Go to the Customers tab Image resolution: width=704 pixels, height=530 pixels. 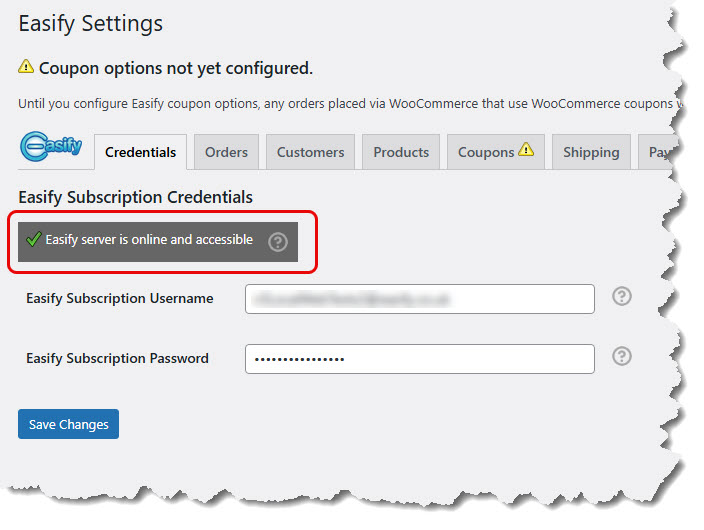[310, 152]
